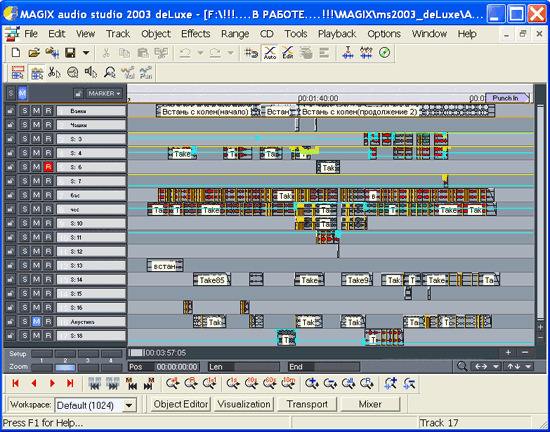The image size is (550, 432).
Task: Select the pitch/timestretch mouse mode
Action: [73, 73]
